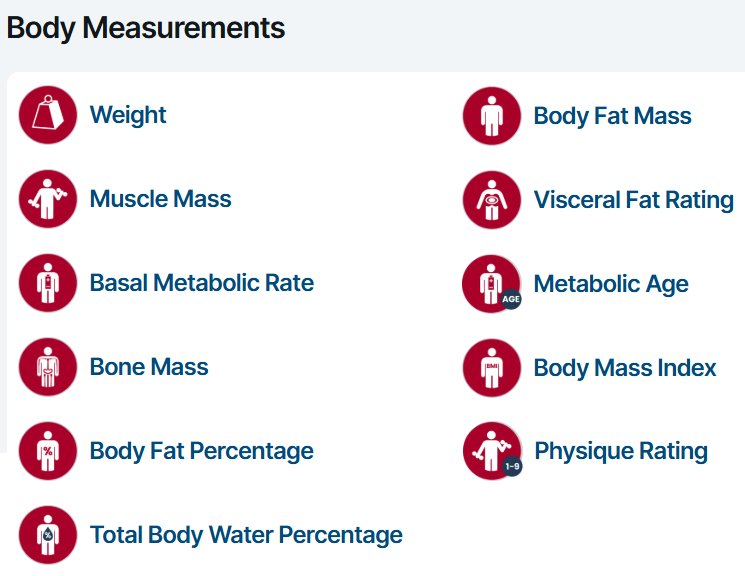This screenshot has height=576, width=745.
Task: Click the Physique Rating icon
Action: tap(491, 451)
